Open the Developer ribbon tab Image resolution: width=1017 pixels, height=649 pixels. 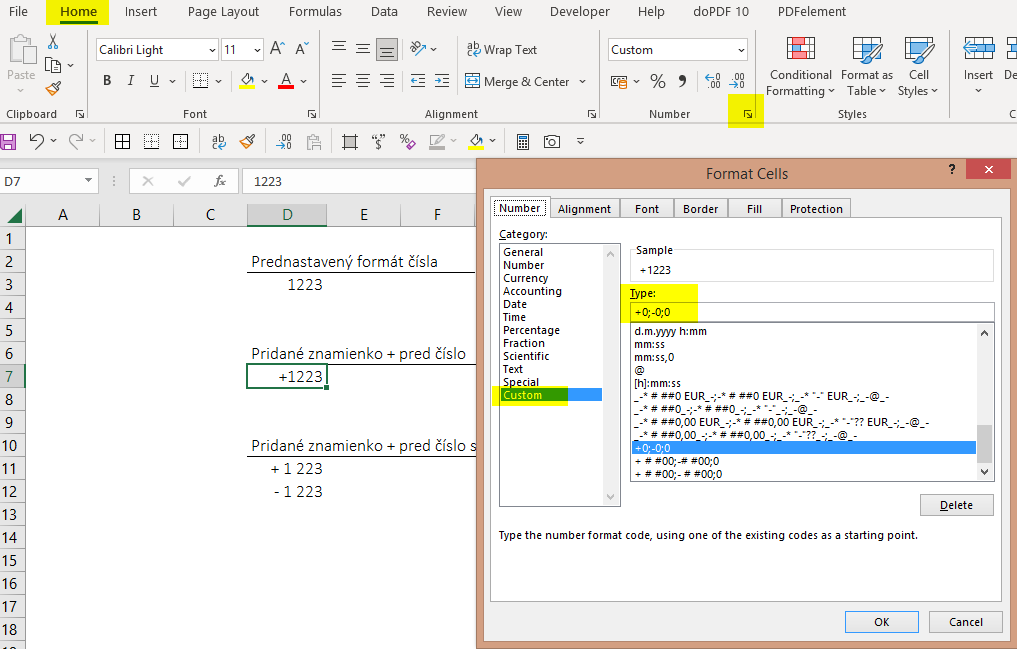580,12
